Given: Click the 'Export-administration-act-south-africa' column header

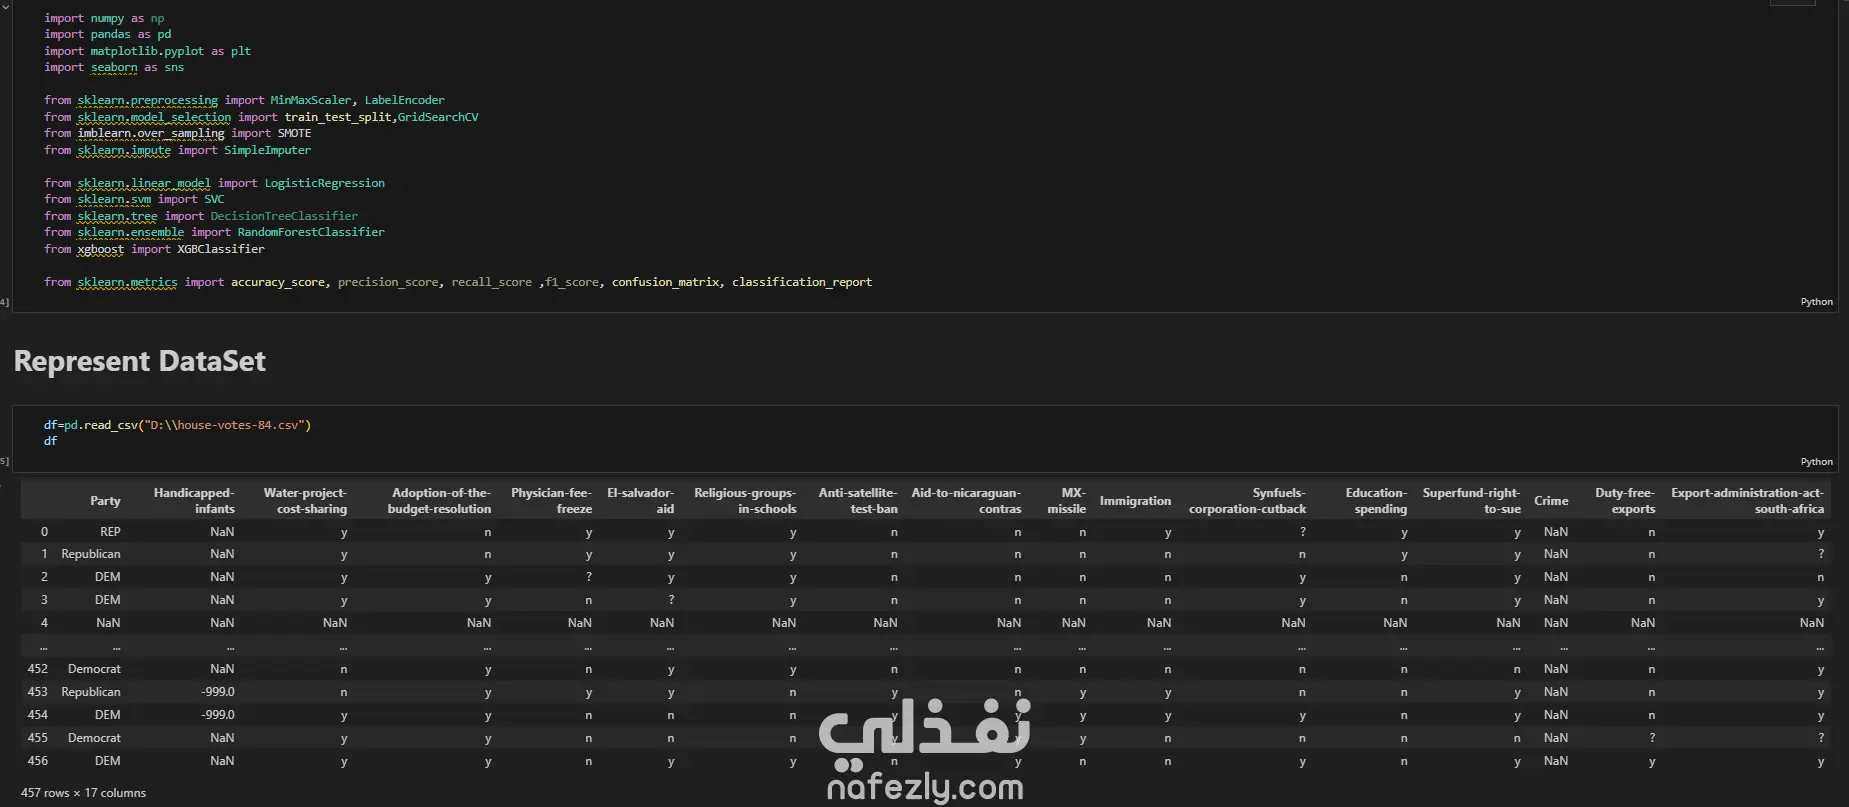Looking at the screenshot, I should (x=1747, y=501).
